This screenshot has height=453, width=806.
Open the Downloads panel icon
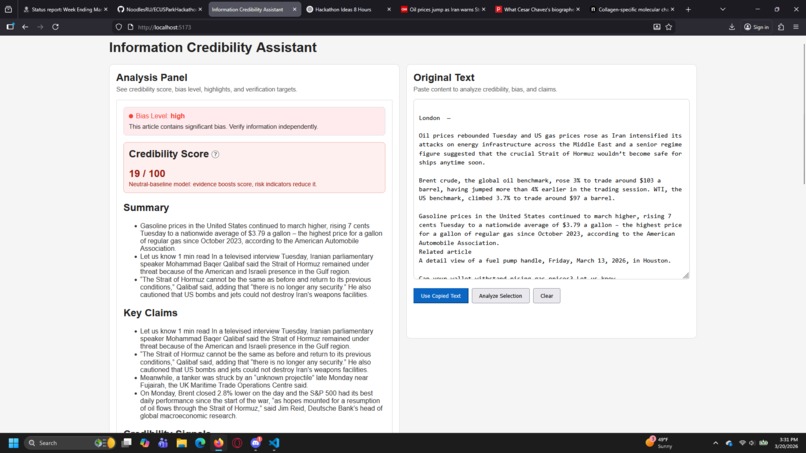coord(732,27)
